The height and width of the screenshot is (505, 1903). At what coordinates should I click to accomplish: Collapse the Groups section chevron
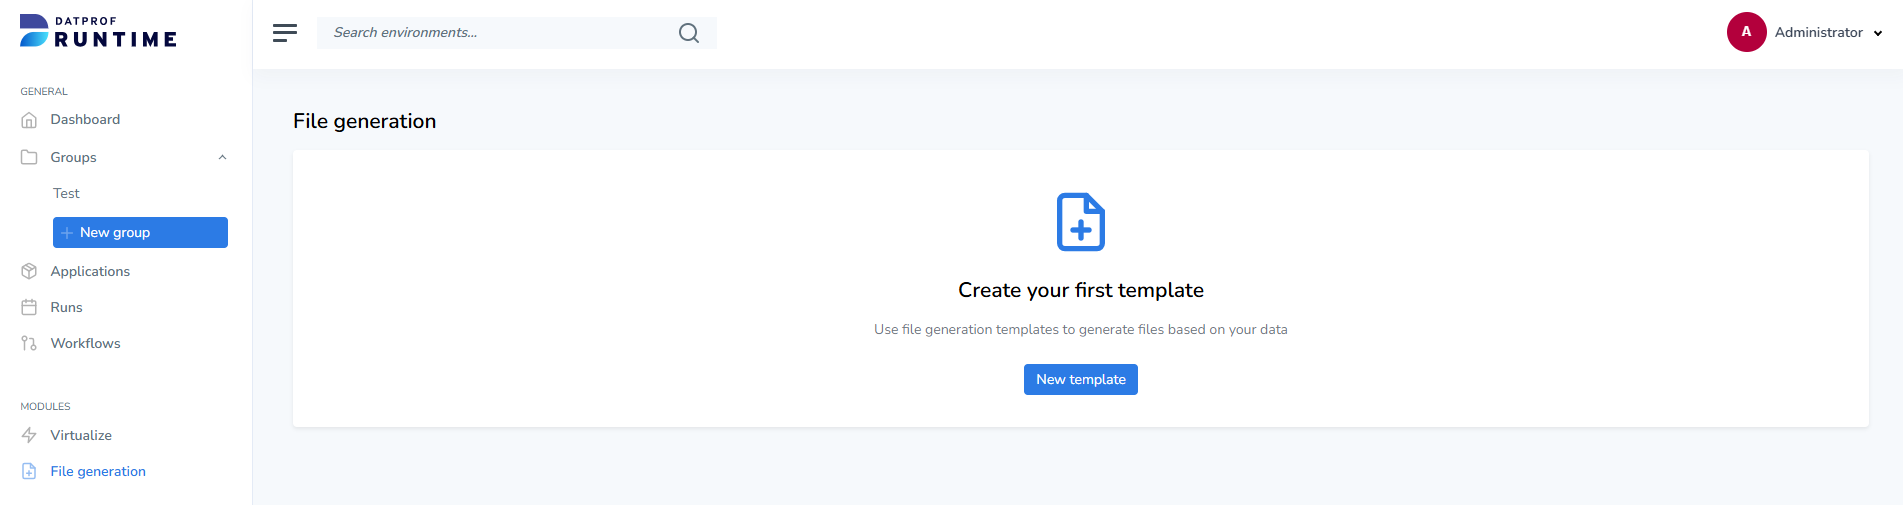coord(222,157)
